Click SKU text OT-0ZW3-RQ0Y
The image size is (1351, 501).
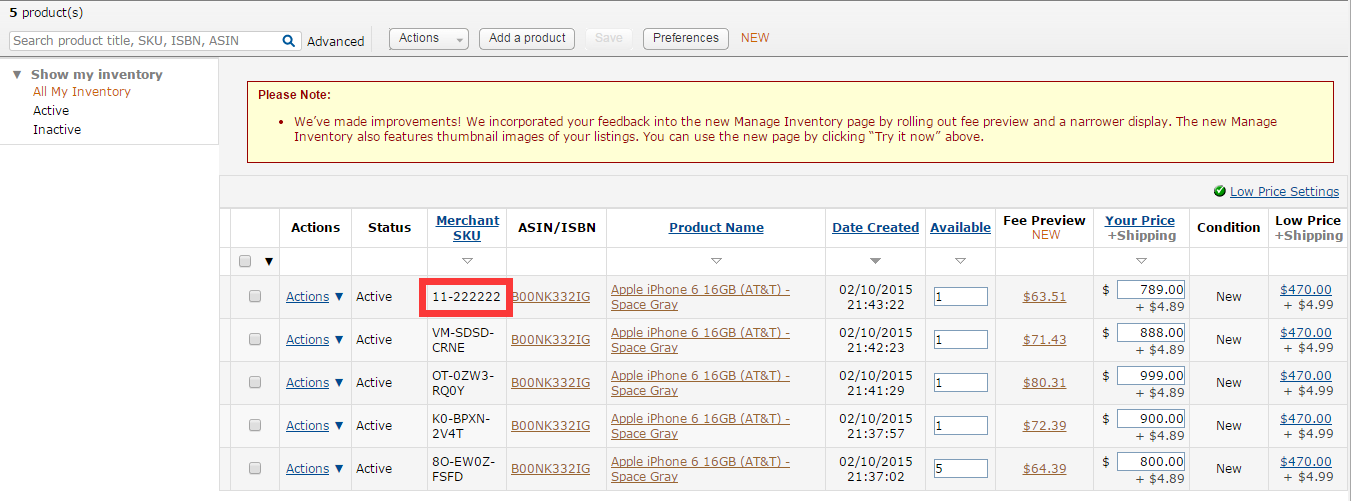click(463, 383)
